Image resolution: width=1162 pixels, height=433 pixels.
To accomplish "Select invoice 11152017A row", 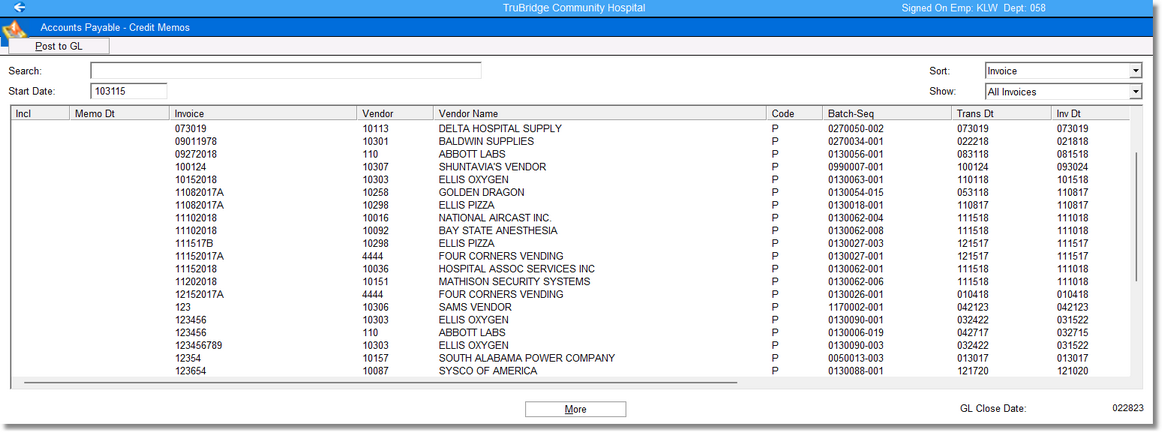I will point(571,256).
